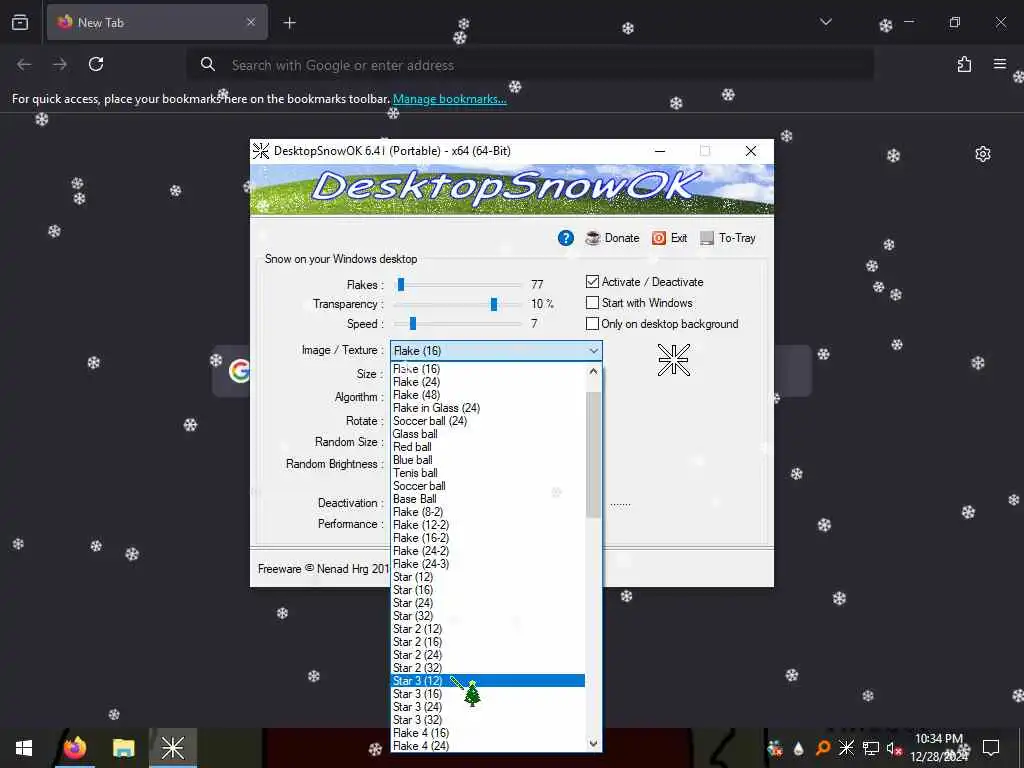Click the Firefox address search field
This screenshot has height=768, width=1024.
pyautogui.click(x=530, y=65)
